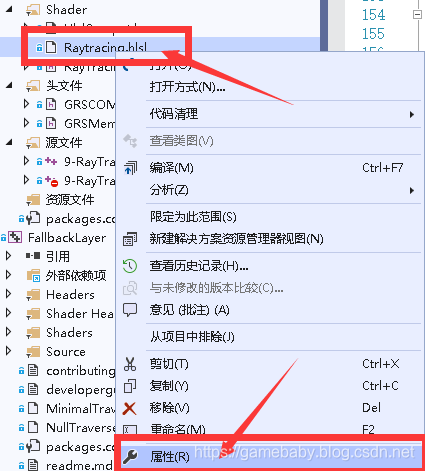
Task: Click the Headers folder icon
Action: pos(33,295)
